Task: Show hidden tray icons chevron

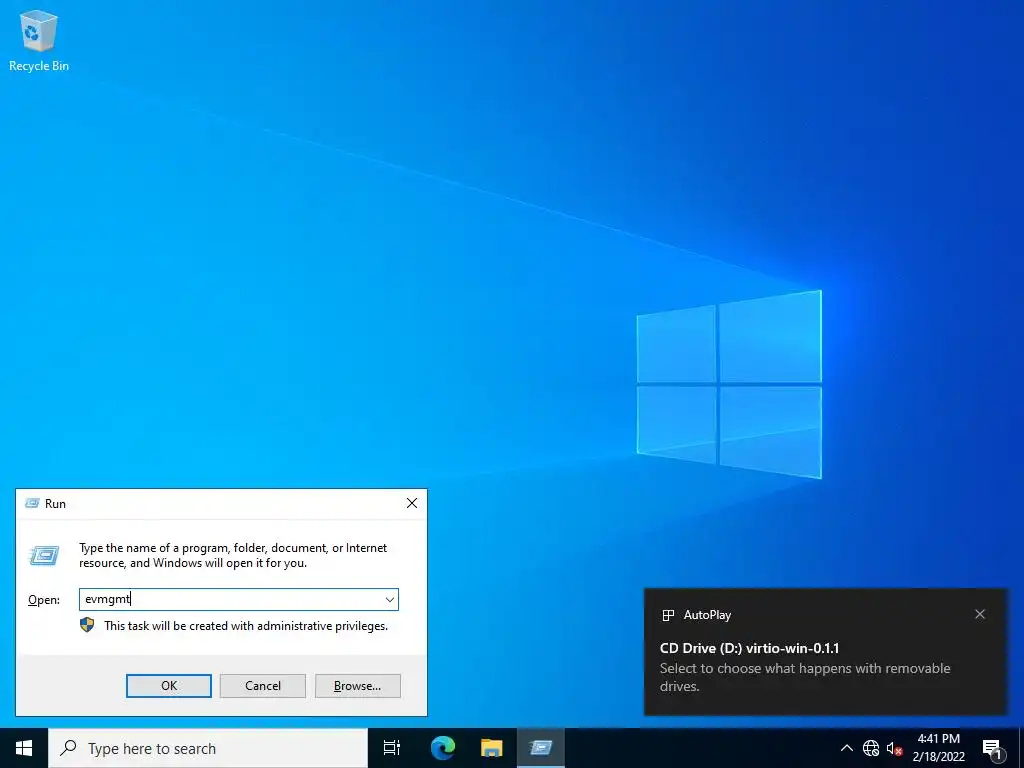Action: pos(846,748)
